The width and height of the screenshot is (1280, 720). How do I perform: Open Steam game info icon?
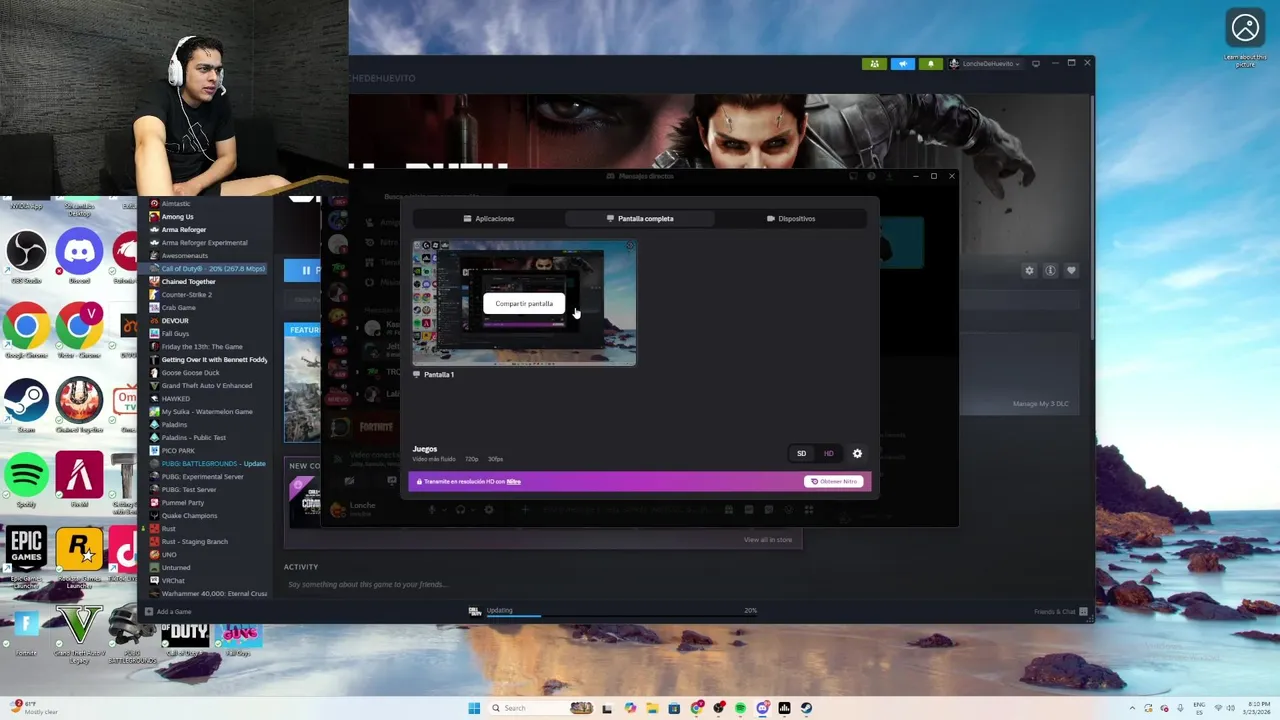(1050, 270)
